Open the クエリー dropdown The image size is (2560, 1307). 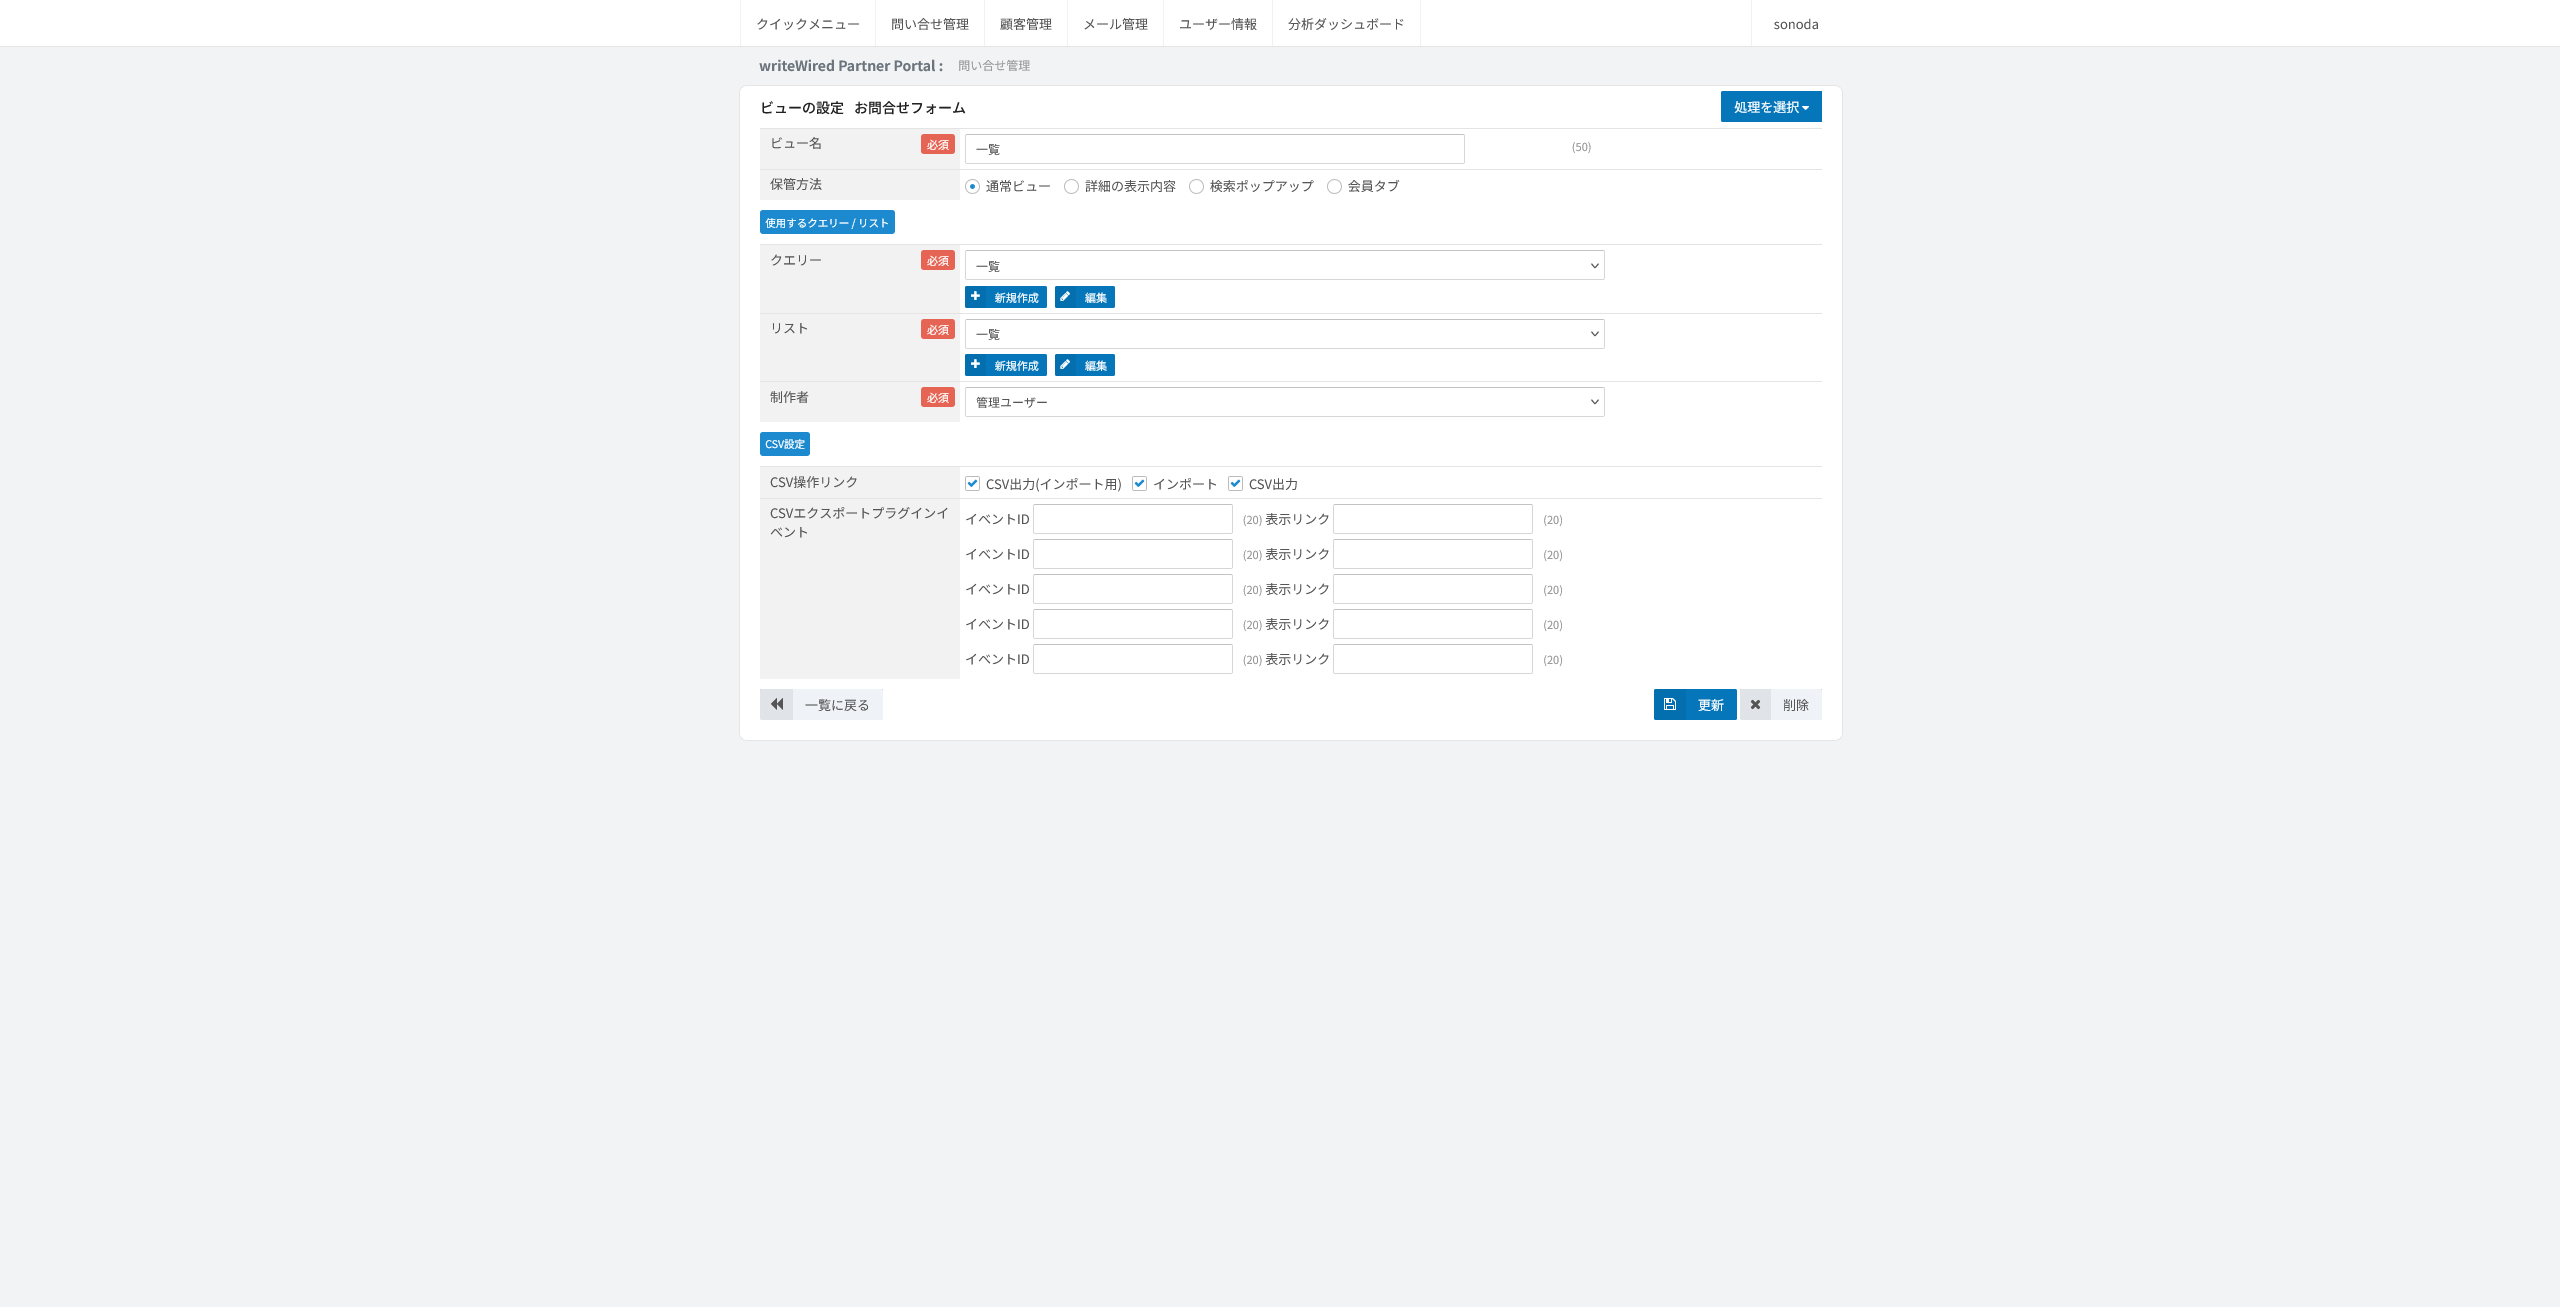coord(1284,265)
